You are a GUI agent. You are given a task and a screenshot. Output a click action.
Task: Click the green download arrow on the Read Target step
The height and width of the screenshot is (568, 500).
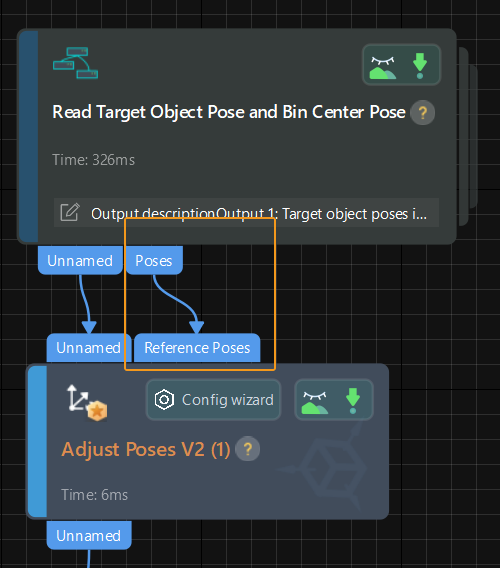tap(420, 66)
